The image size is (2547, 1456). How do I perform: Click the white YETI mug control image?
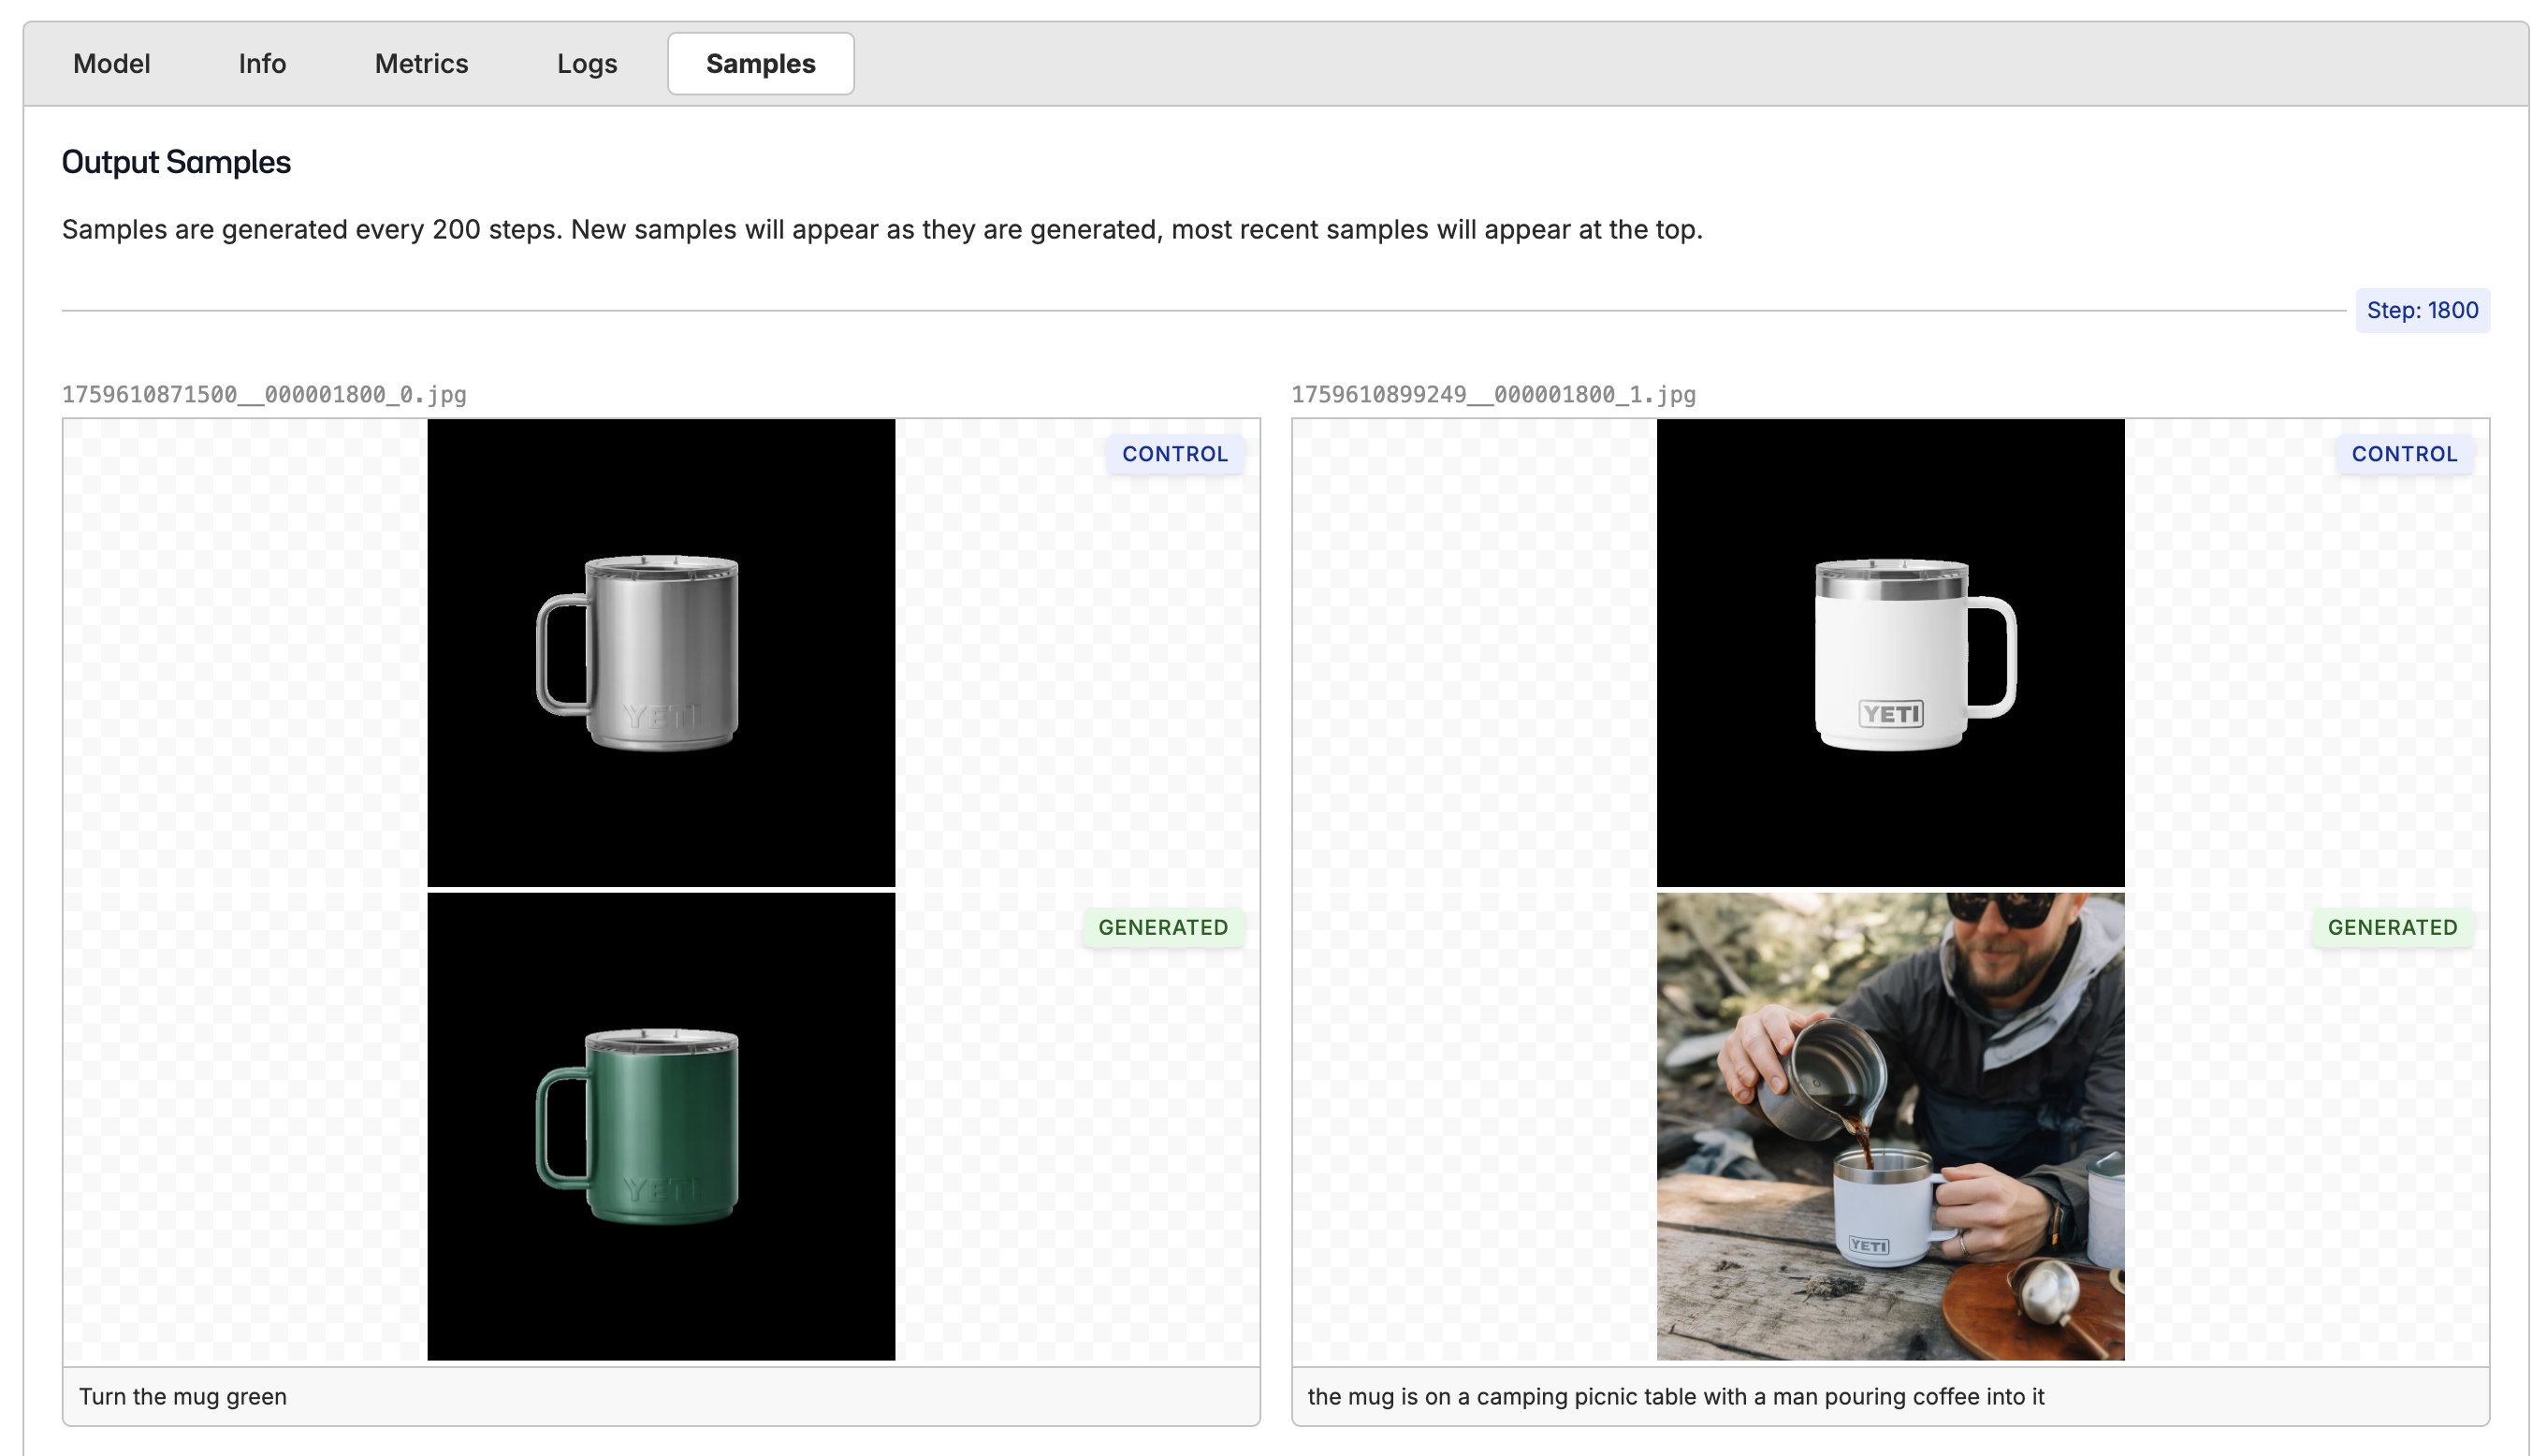1889,652
